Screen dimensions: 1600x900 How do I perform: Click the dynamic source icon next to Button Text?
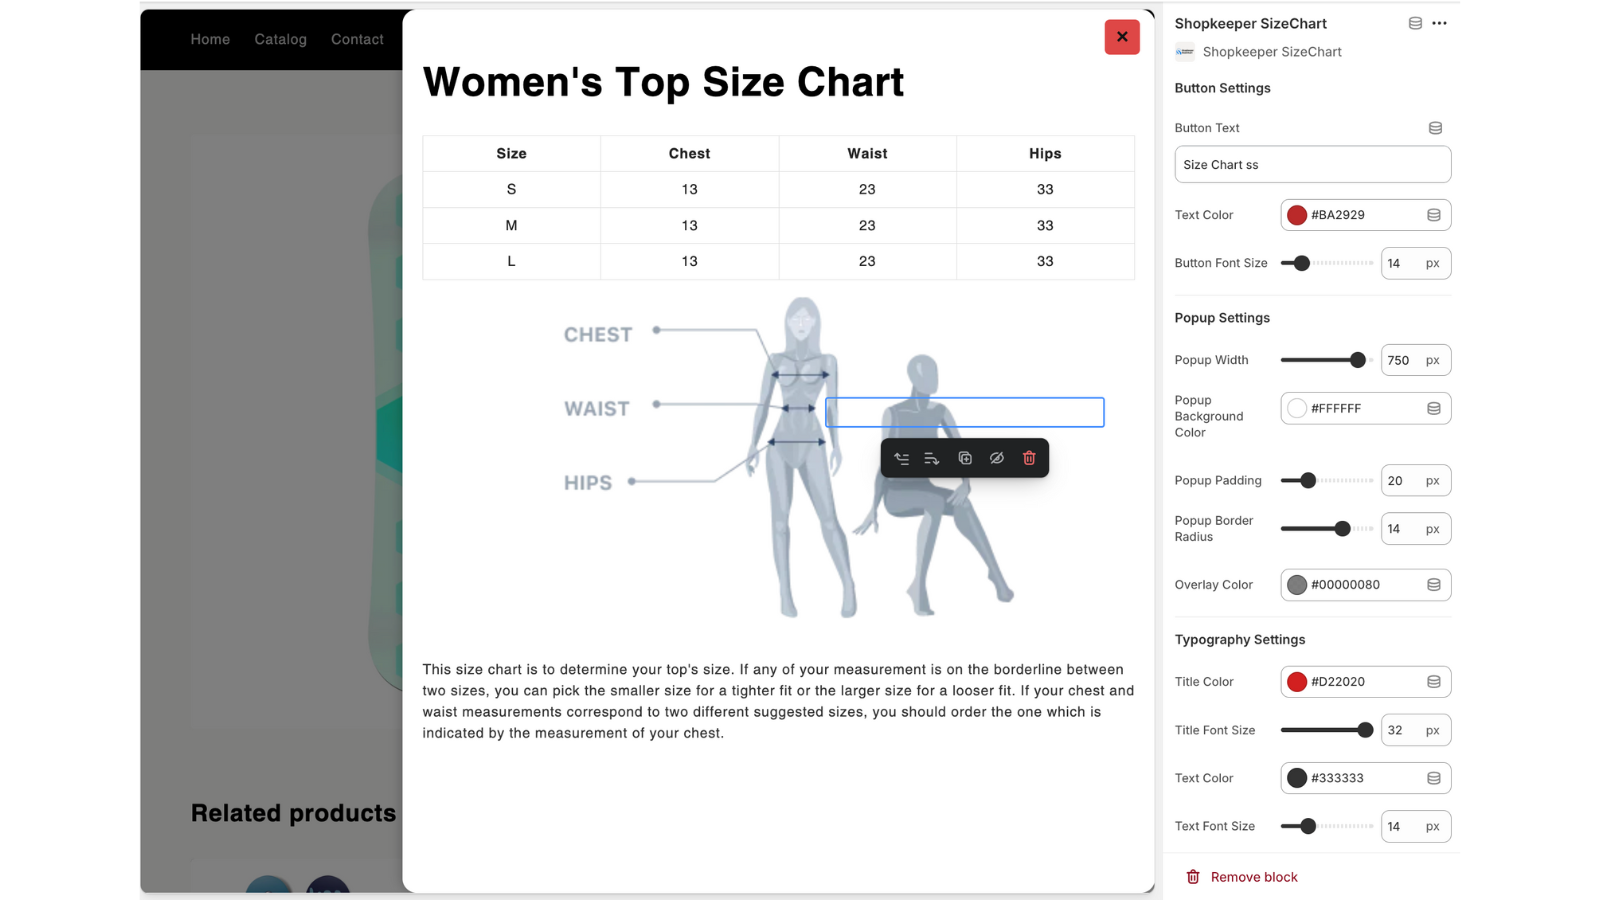point(1435,128)
